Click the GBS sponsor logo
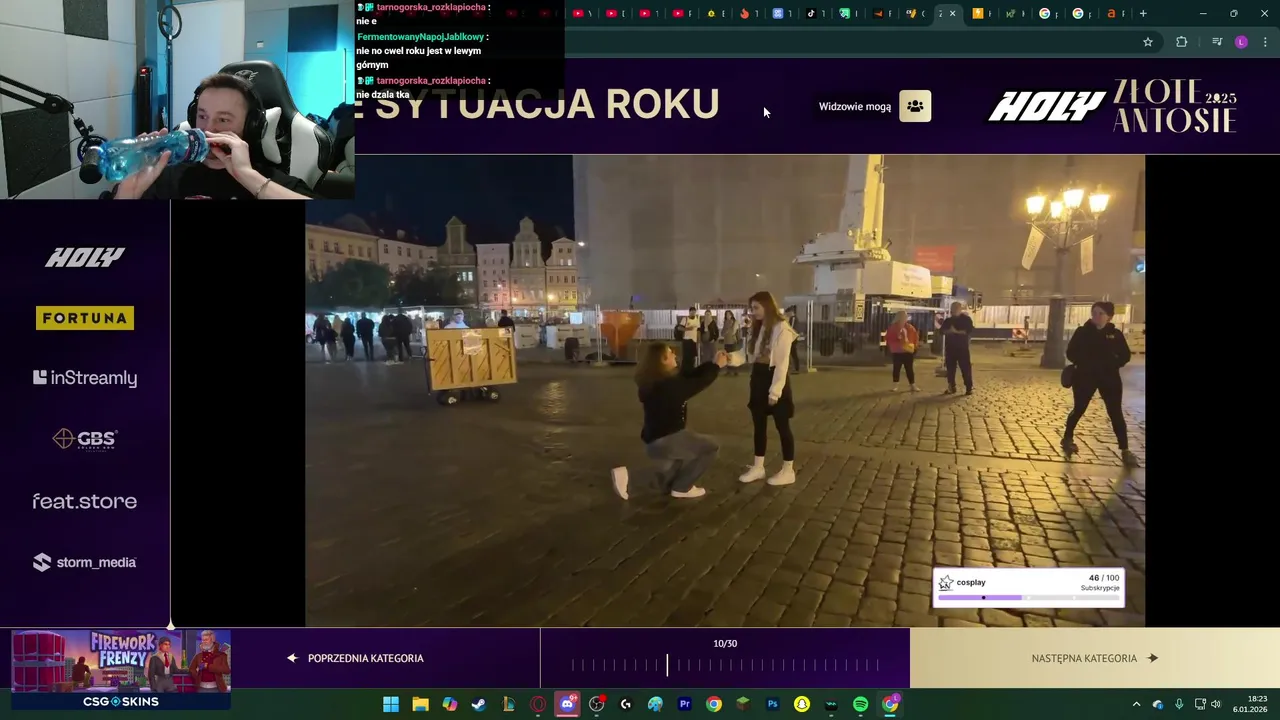 pyautogui.click(x=85, y=439)
